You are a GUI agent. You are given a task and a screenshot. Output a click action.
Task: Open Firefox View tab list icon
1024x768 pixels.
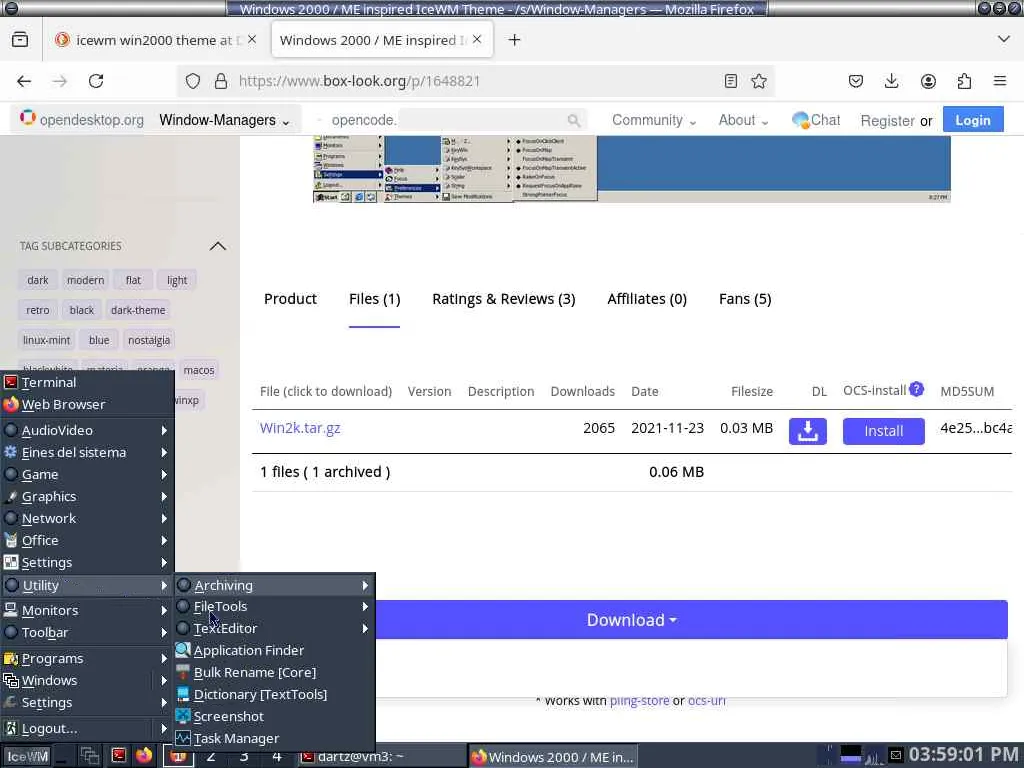pos(20,40)
